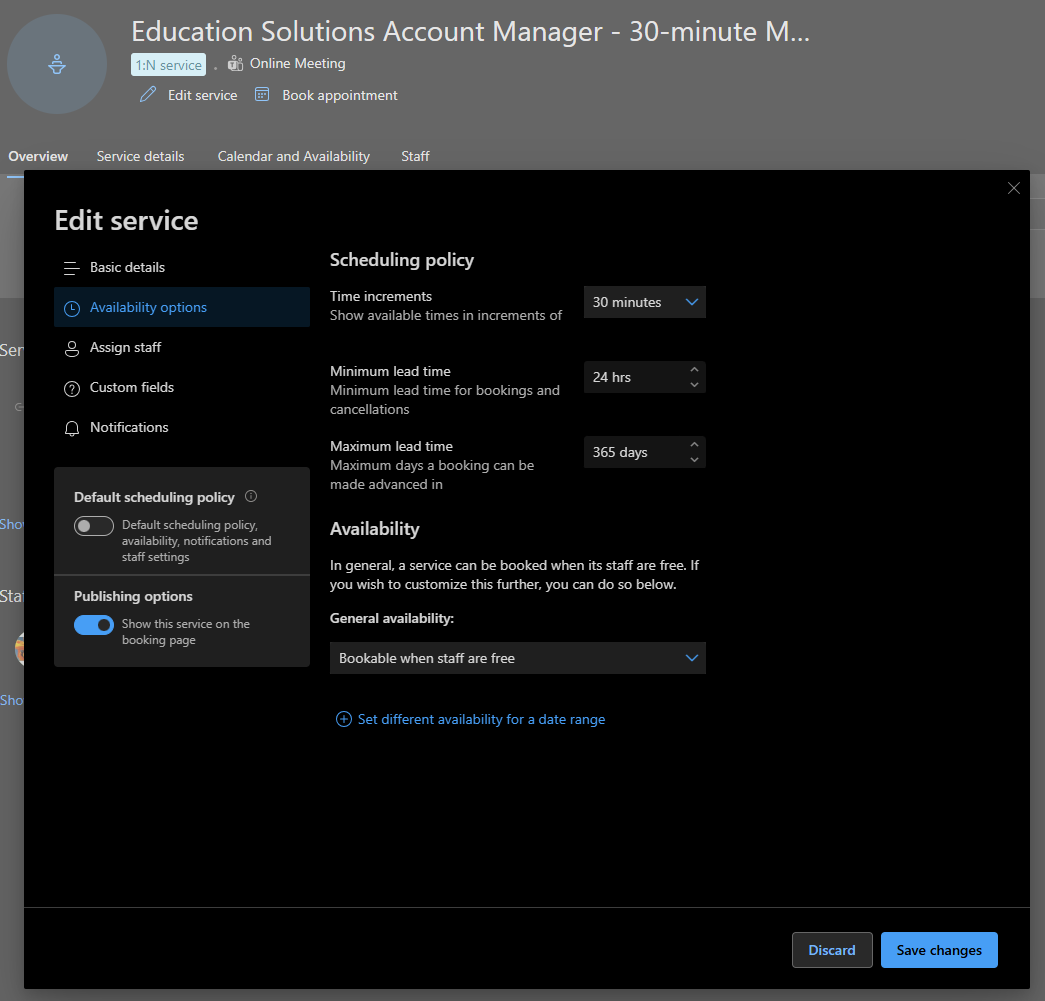Click Save changes button

938,950
